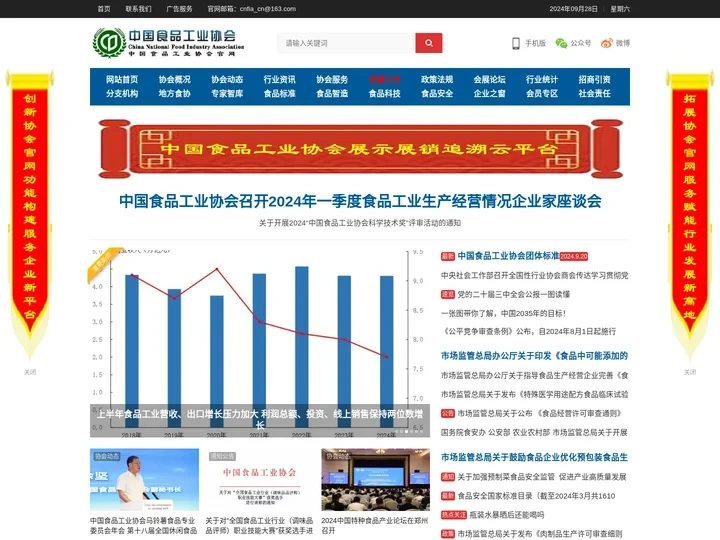
Task: Open headline 市场监管总局办公厅关于印发《食品中可能添加的
Action: [x=534, y=356]
